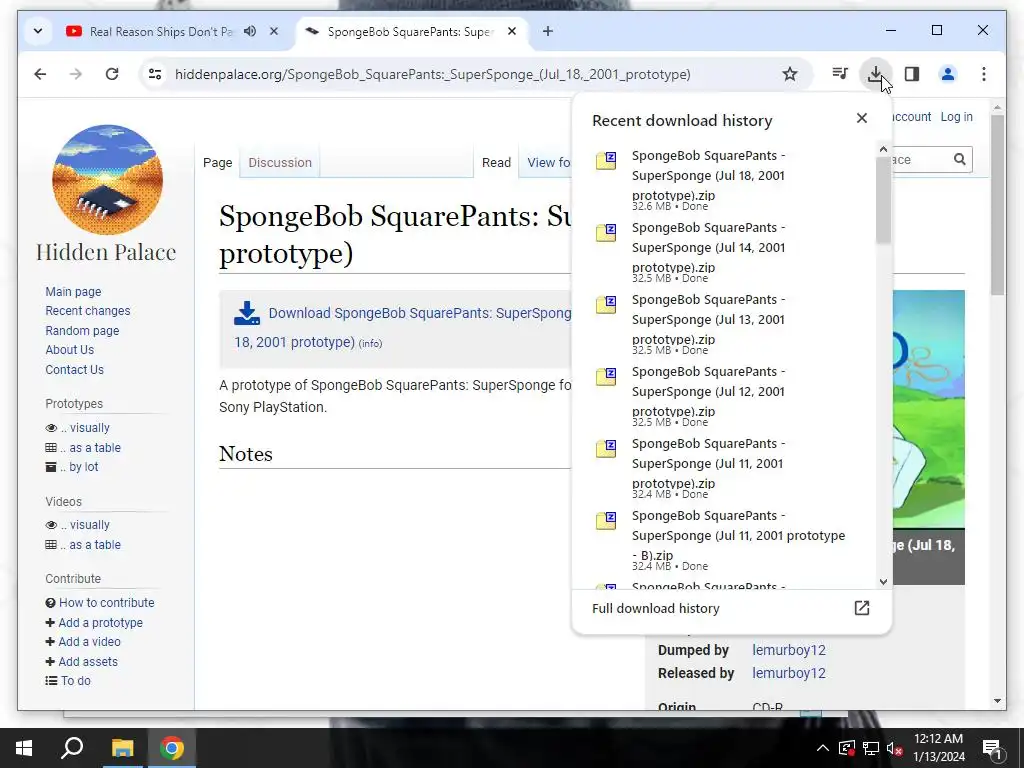Screen dimensions: 1024x768
Task: Browse prototypes visually
Action: pyautogui.click(x=85, y=428)
